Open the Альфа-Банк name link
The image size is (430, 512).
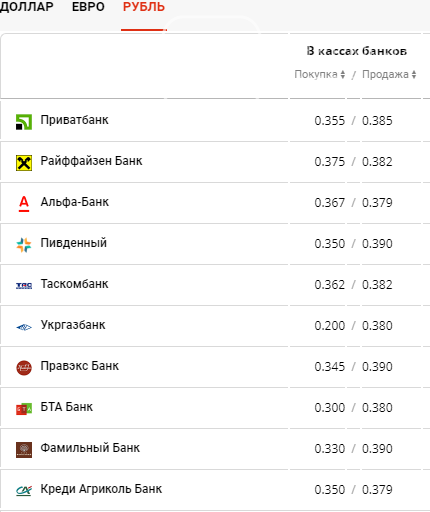(75, 202)
